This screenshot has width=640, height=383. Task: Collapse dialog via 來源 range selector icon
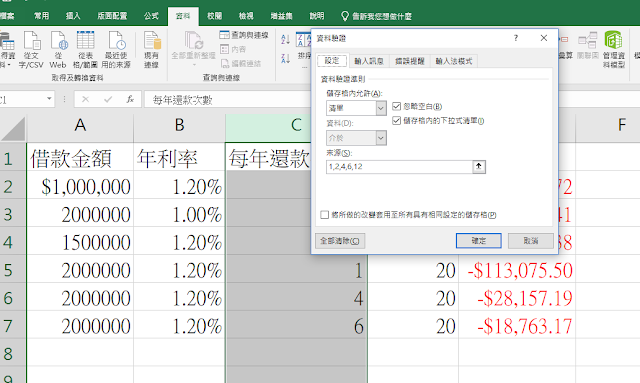(479, 167)
